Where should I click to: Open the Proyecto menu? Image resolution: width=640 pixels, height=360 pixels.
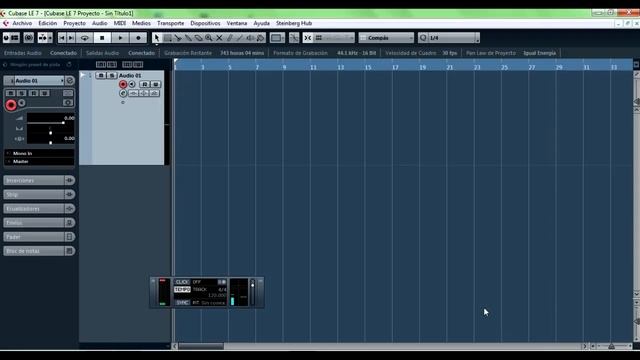click(74, 23)
